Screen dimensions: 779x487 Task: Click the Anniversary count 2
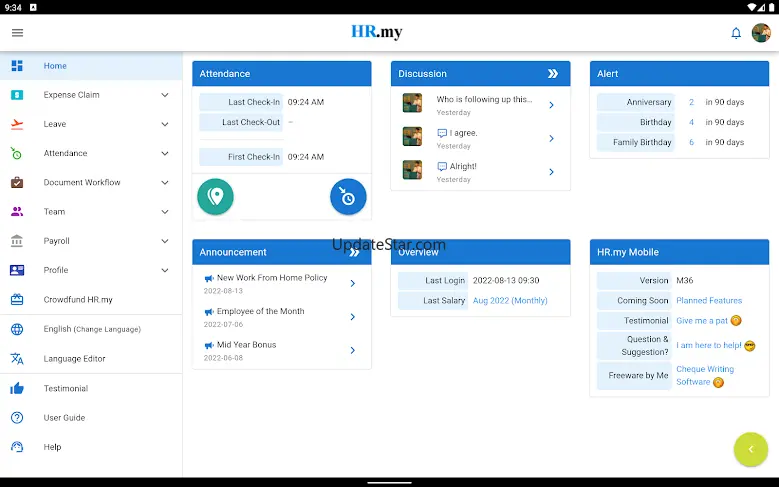[x=691, y=102]
